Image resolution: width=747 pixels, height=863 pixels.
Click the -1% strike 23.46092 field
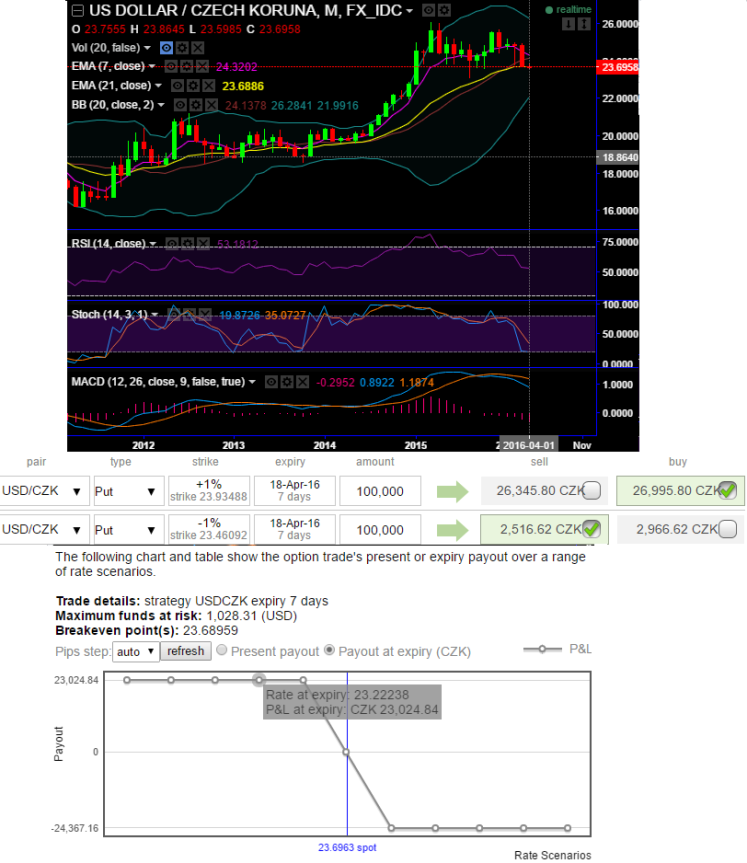click(x=209, y=529)
